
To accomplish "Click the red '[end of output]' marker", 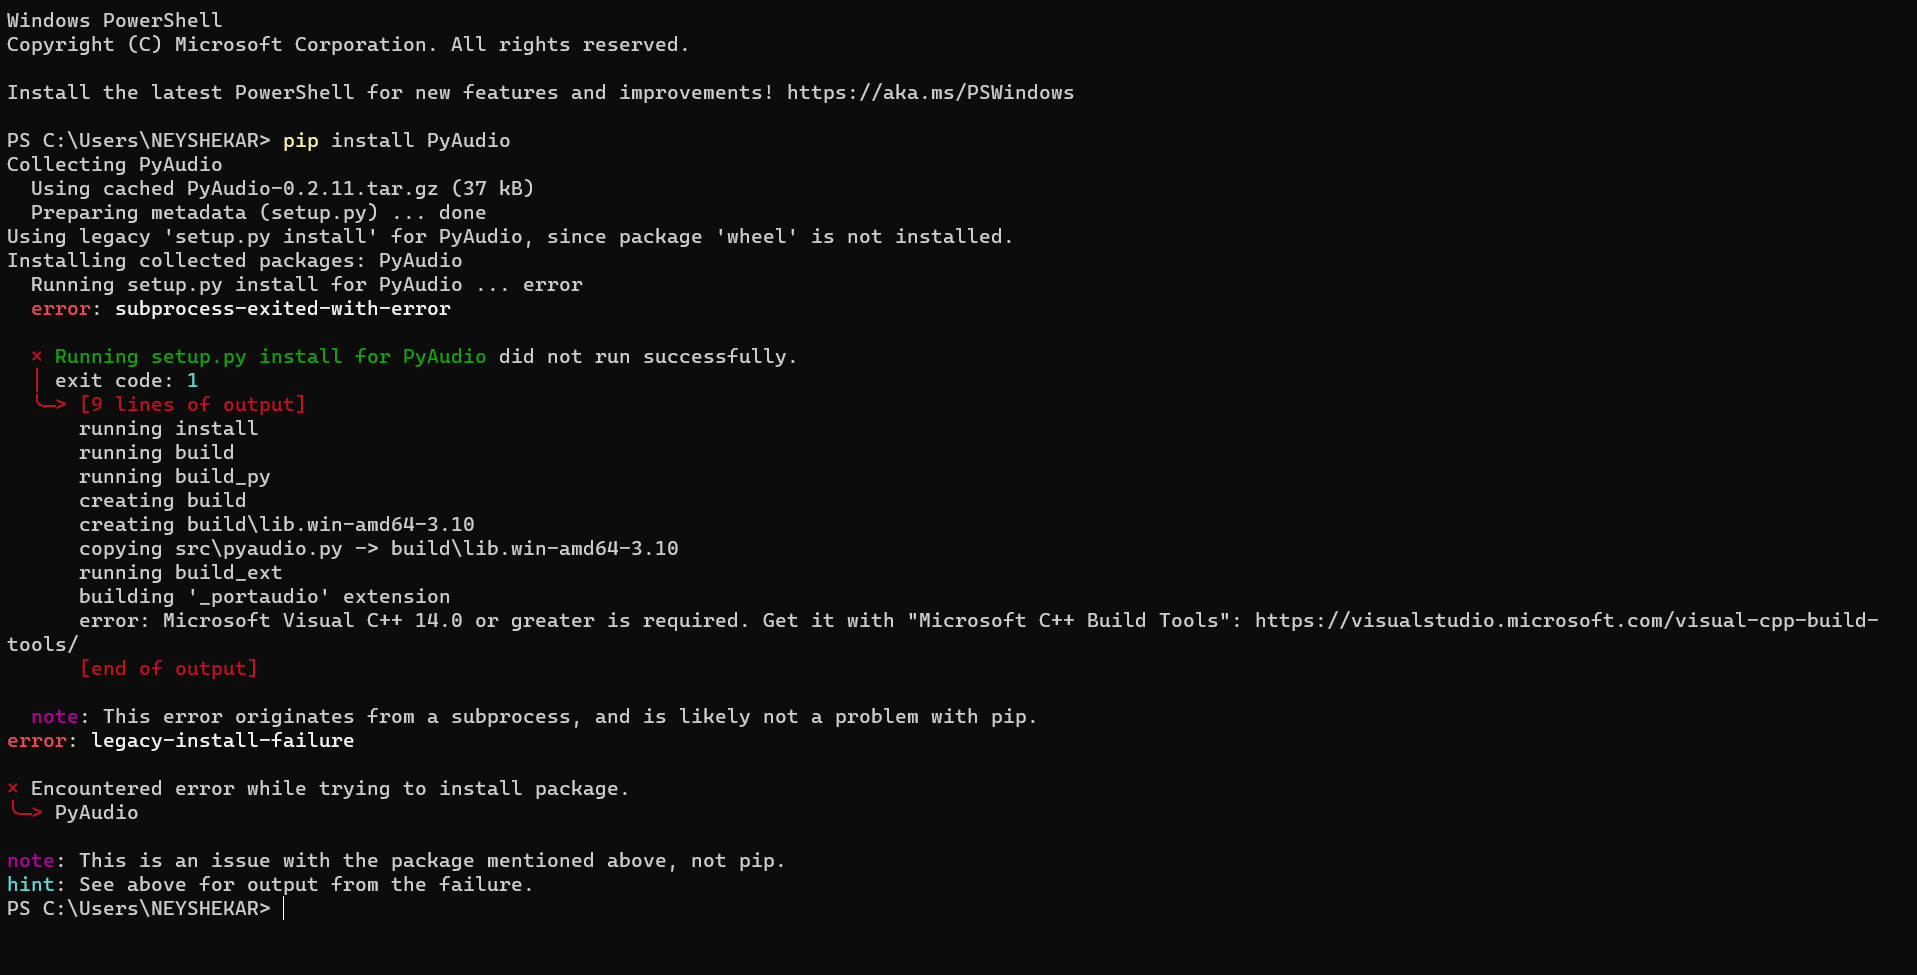I will coord(168,669).
